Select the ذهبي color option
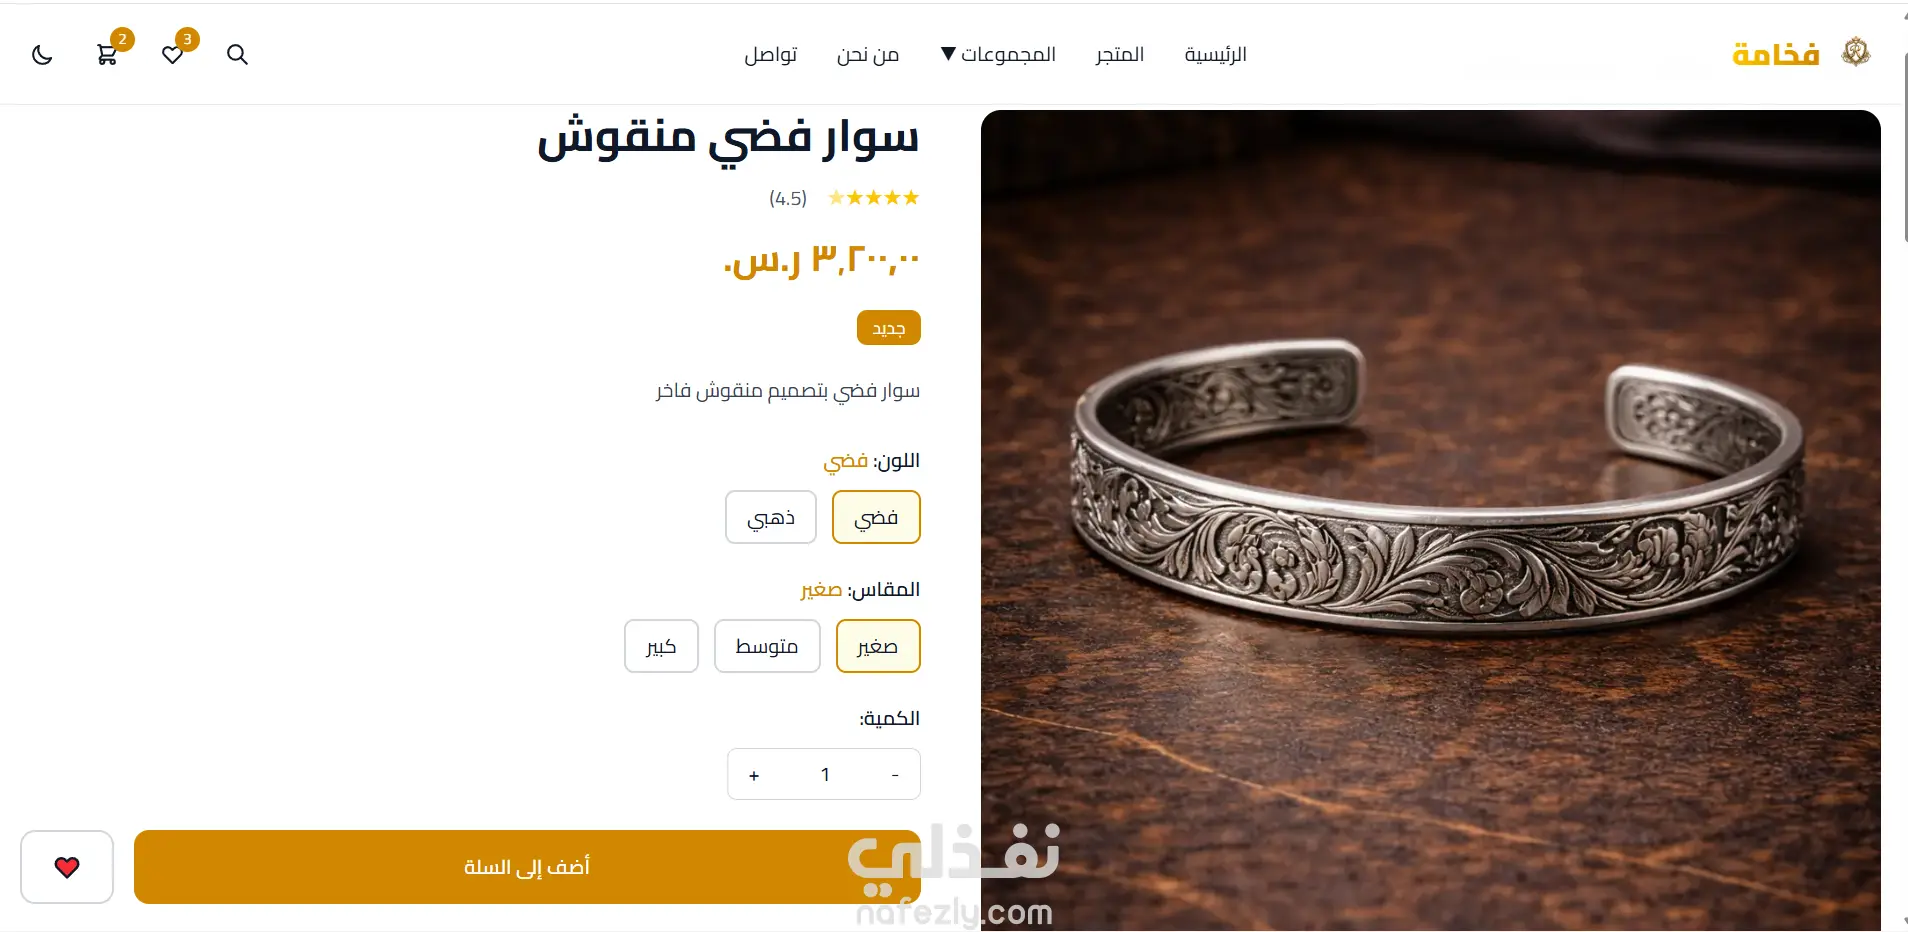 pyautogui.click(x=771, y=517)
